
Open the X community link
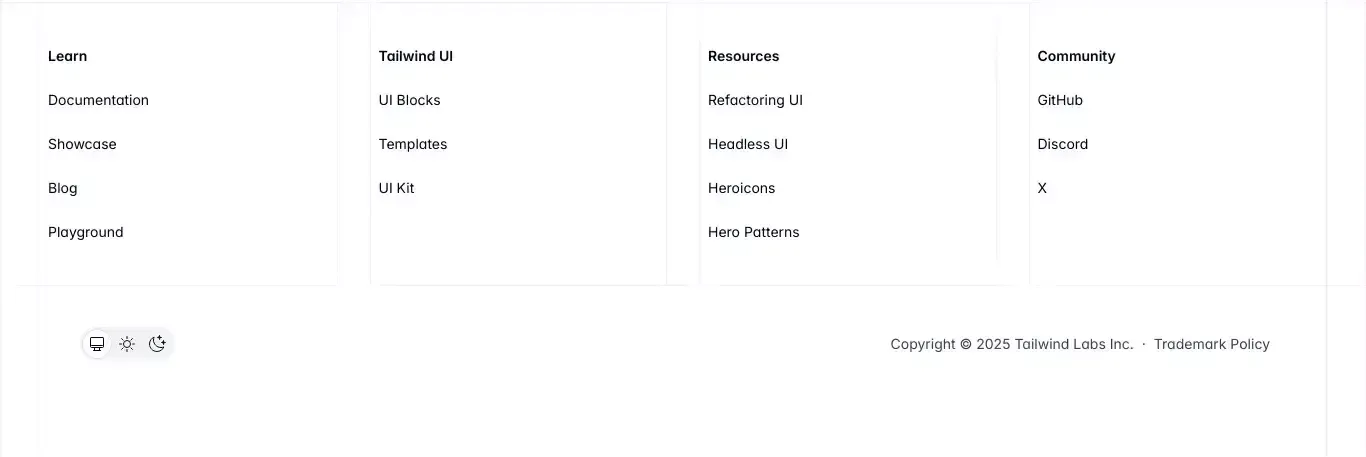1042,188
